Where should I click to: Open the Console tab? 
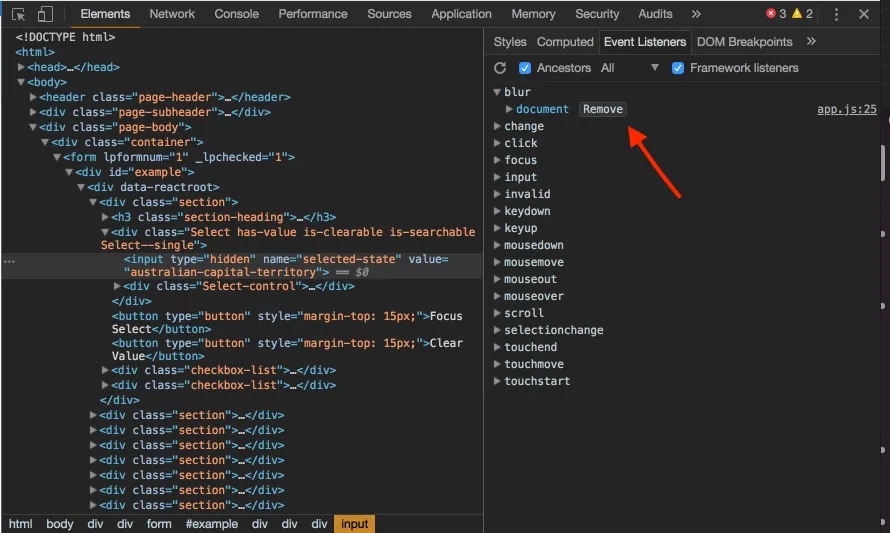(236, 14)
